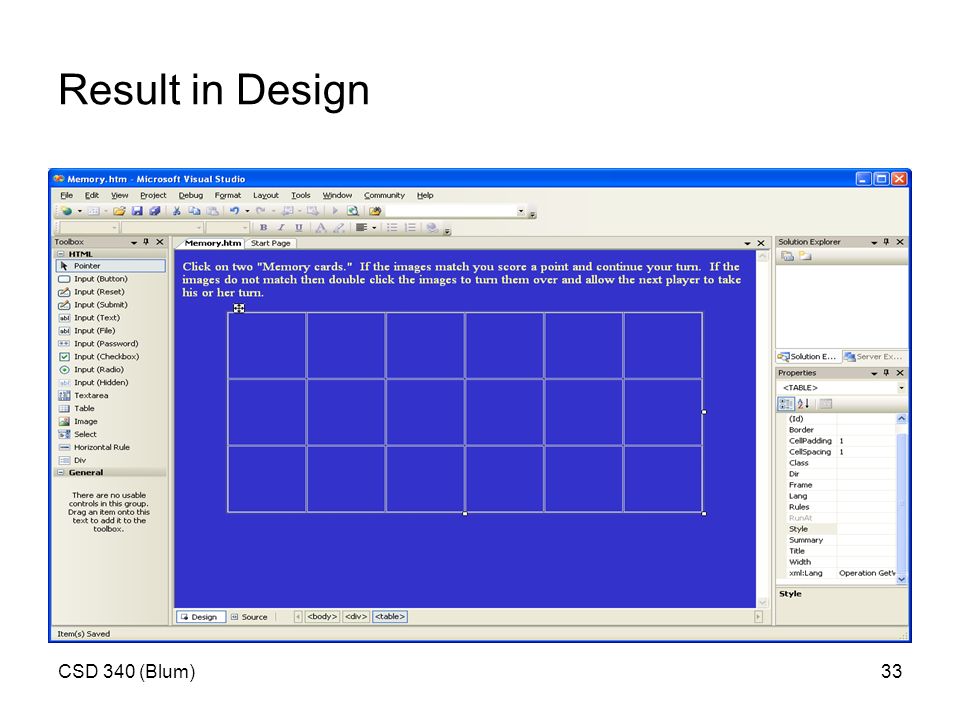Image resolution: width=960 pixels, height=720 pixels.
Task: Click the Alphabetical sort icon in Properties
Action: click(803, 404)
